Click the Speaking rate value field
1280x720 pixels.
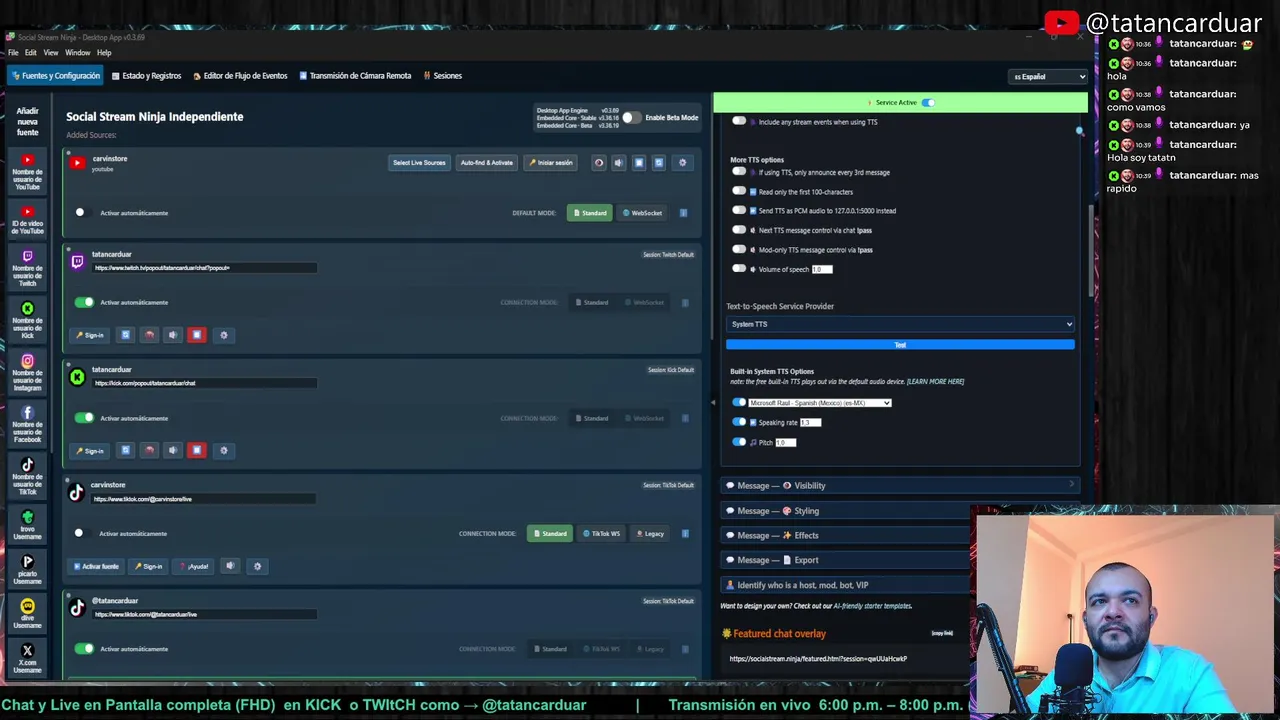tap(810, 422)
